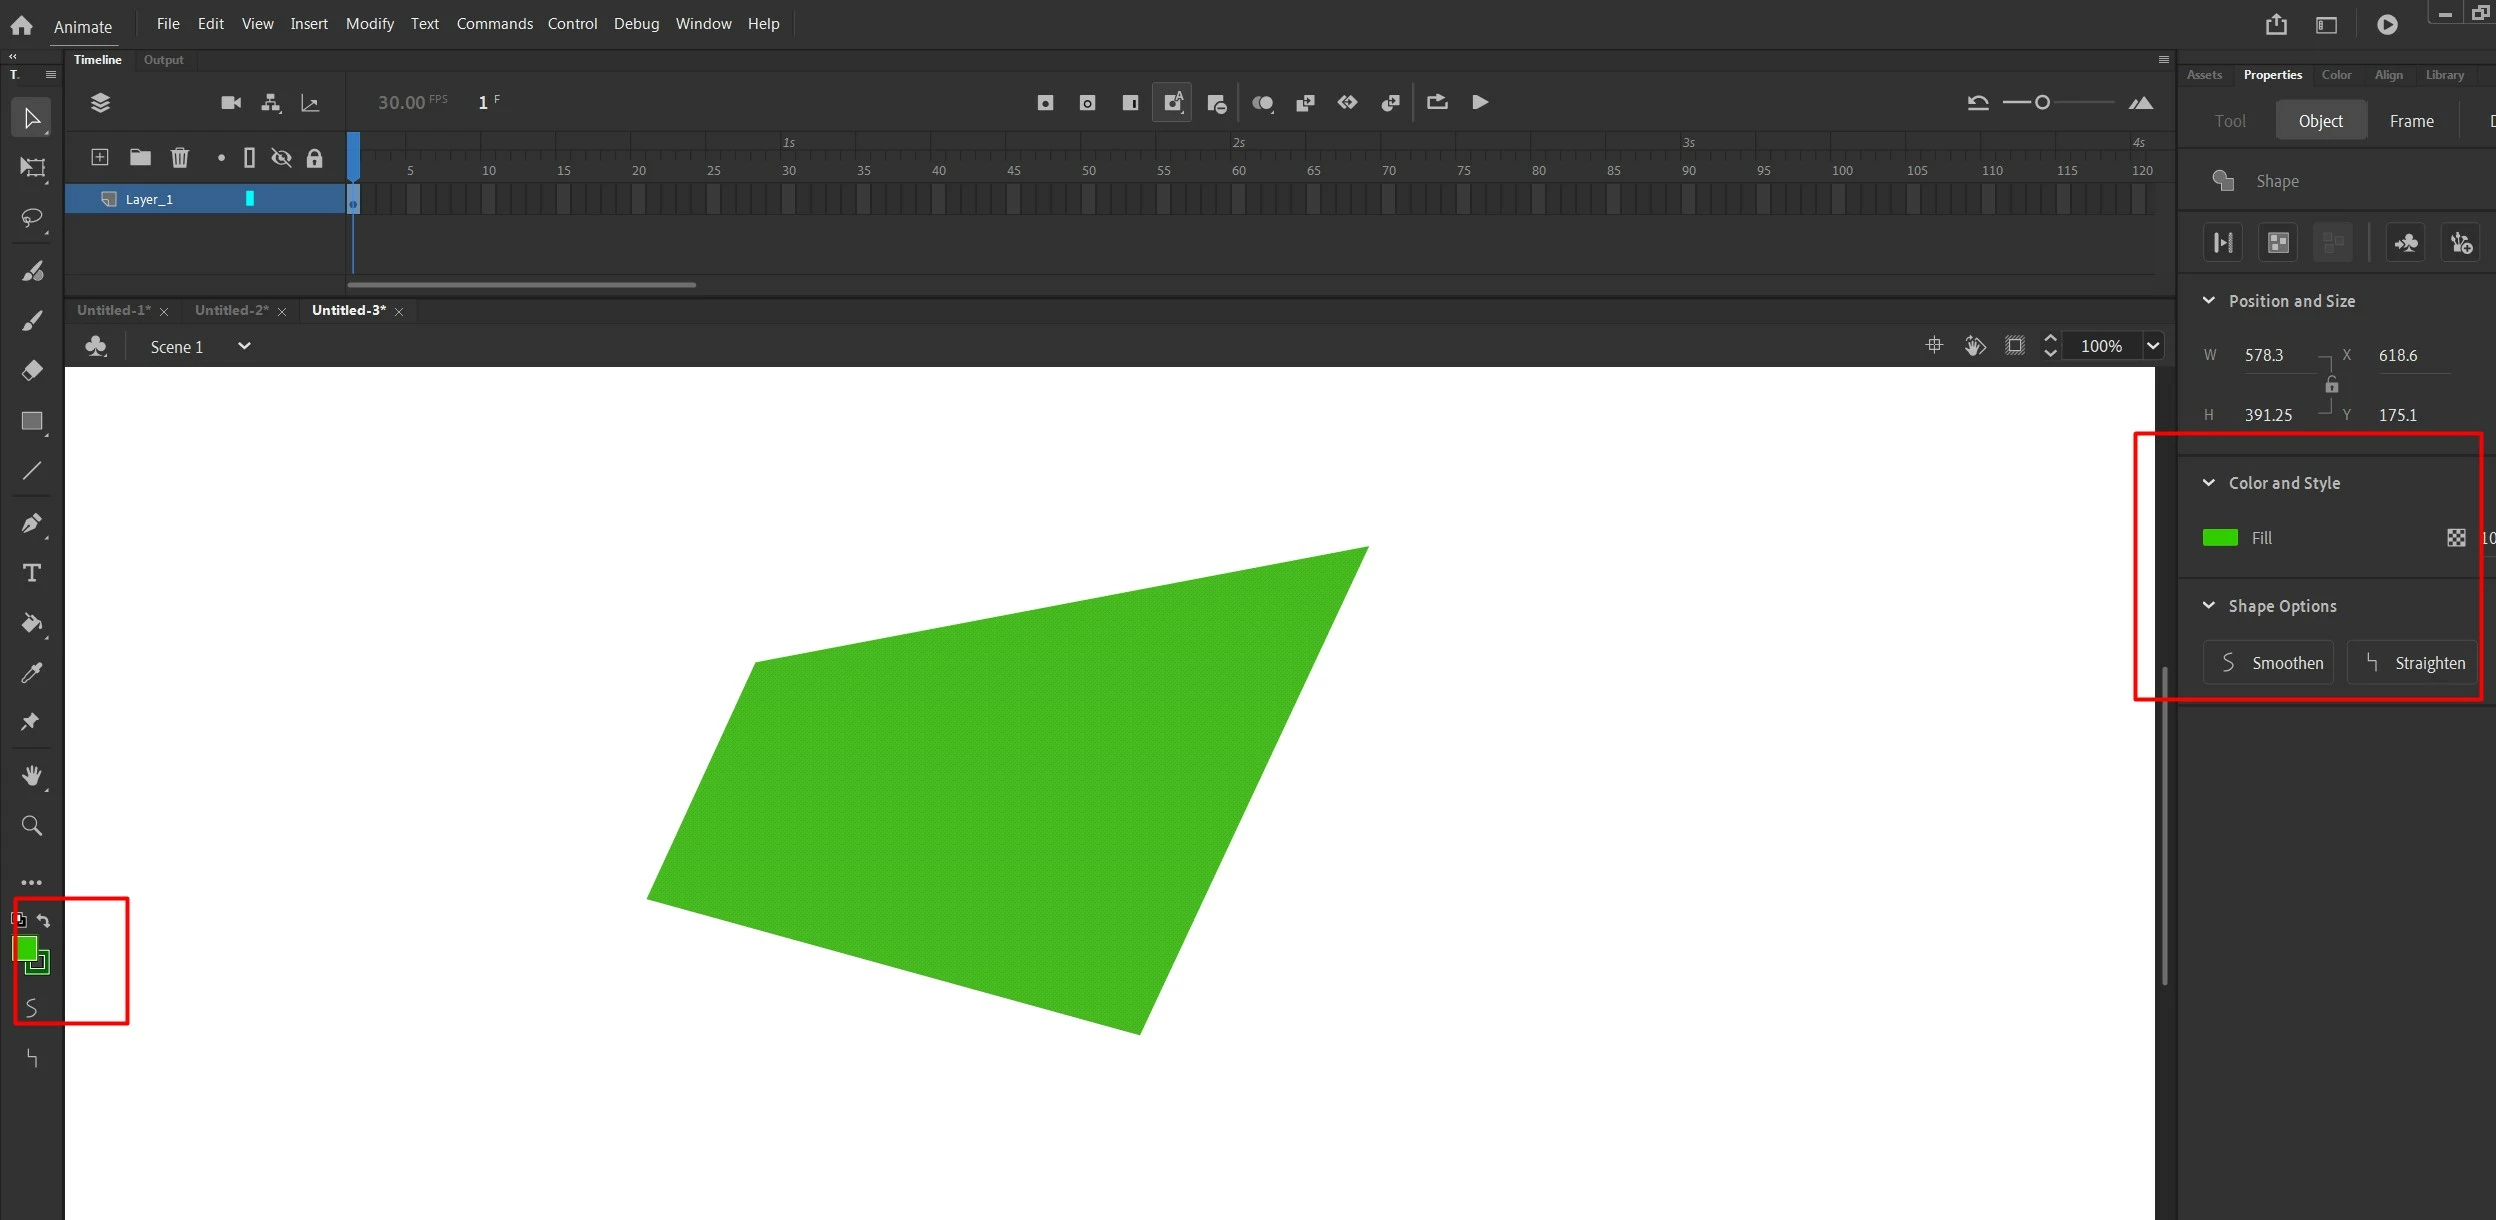Screen dimensions: 2496x1220
Task: Select the Eyedropper tool
Action: coord(31,673)
